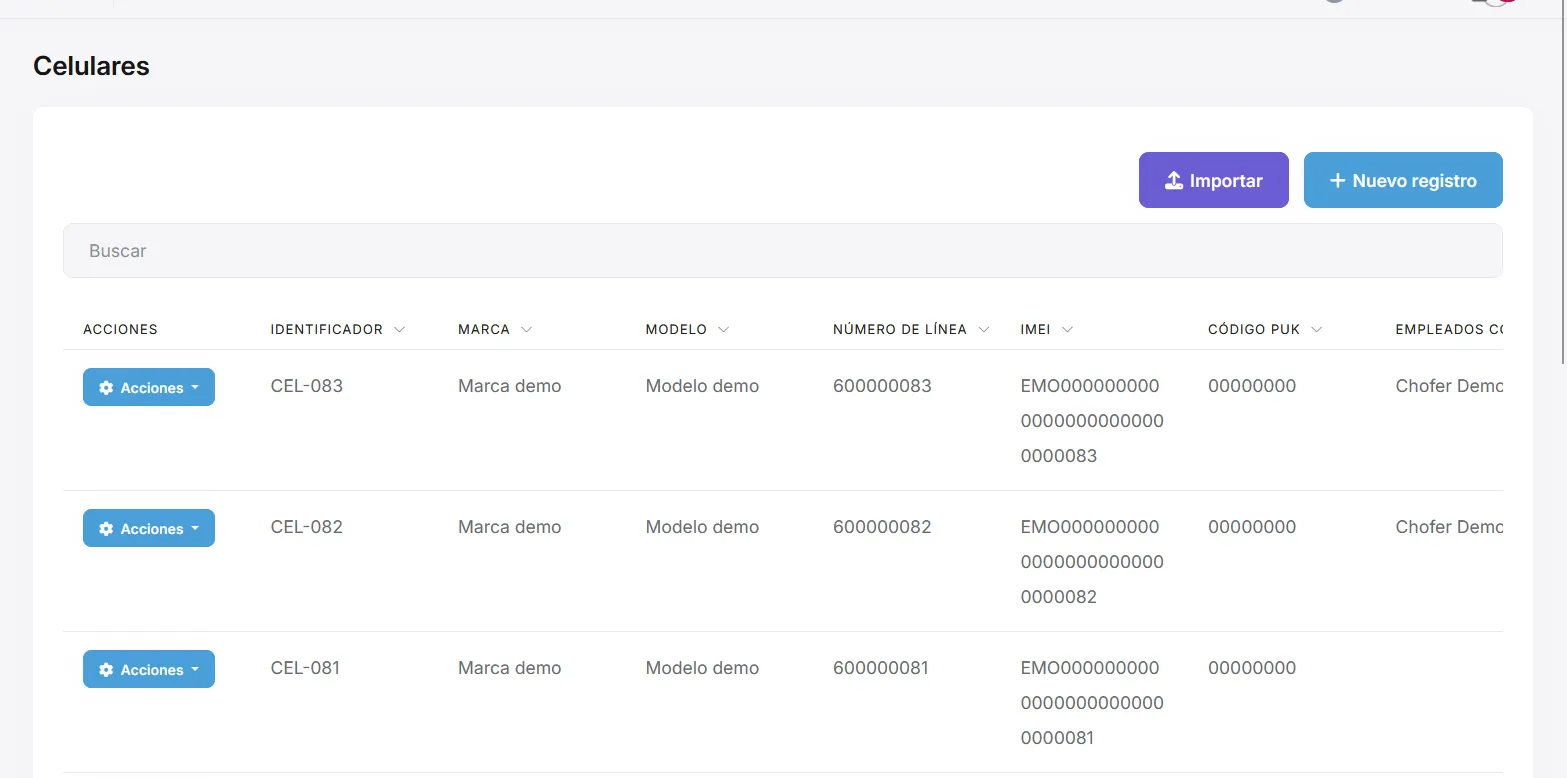Click the ACCIONES column header
This screenshot has height=778, width=1567.
coord(120,329)
